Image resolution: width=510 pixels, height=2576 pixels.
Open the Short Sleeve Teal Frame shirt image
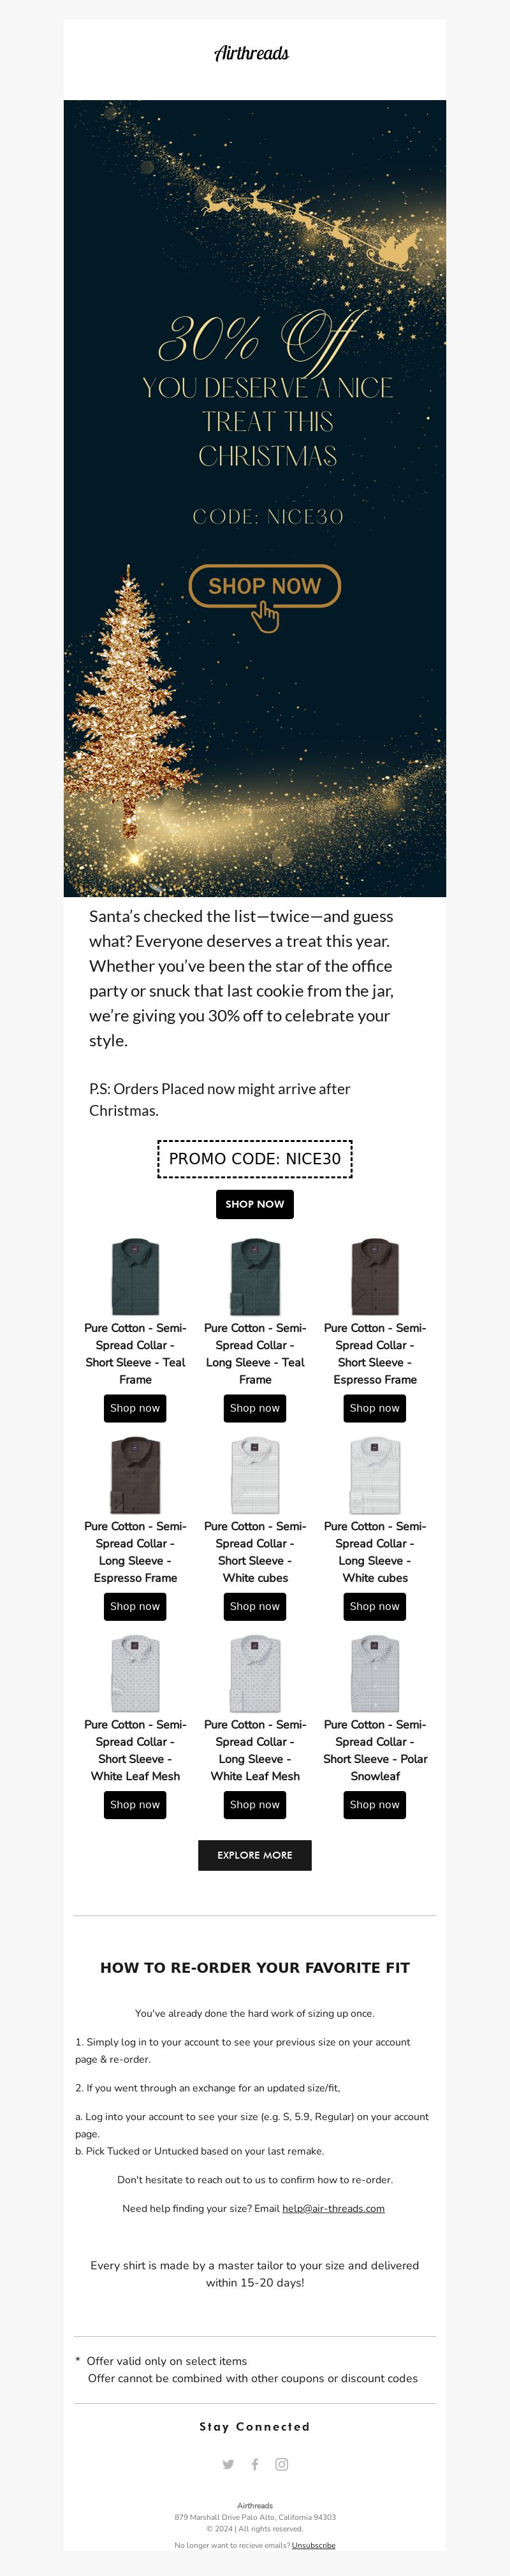[x=135, y=1277]
